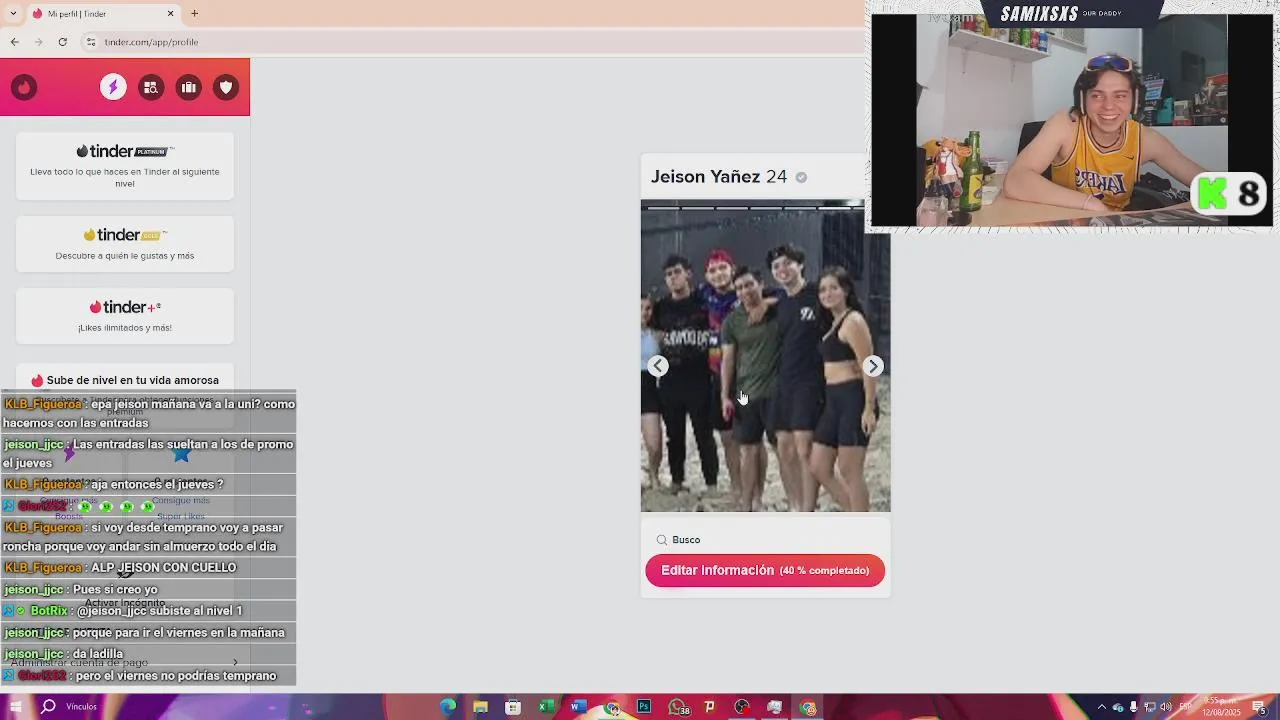Switch to active Chrome taskbar window
This screenshot has width=1280, height=720.
[808, 707]
